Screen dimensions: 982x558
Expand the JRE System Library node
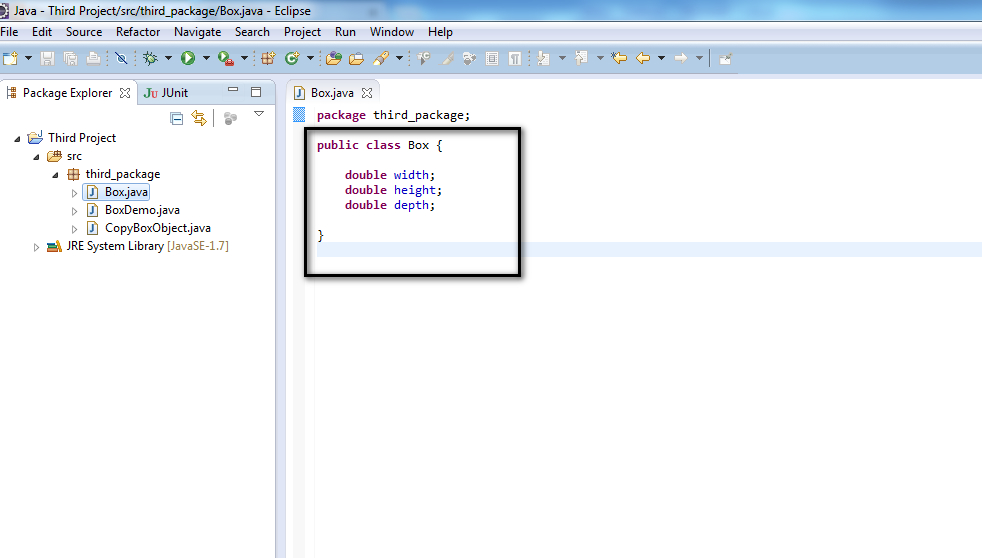pyautogui.click(x=36, y=247)
